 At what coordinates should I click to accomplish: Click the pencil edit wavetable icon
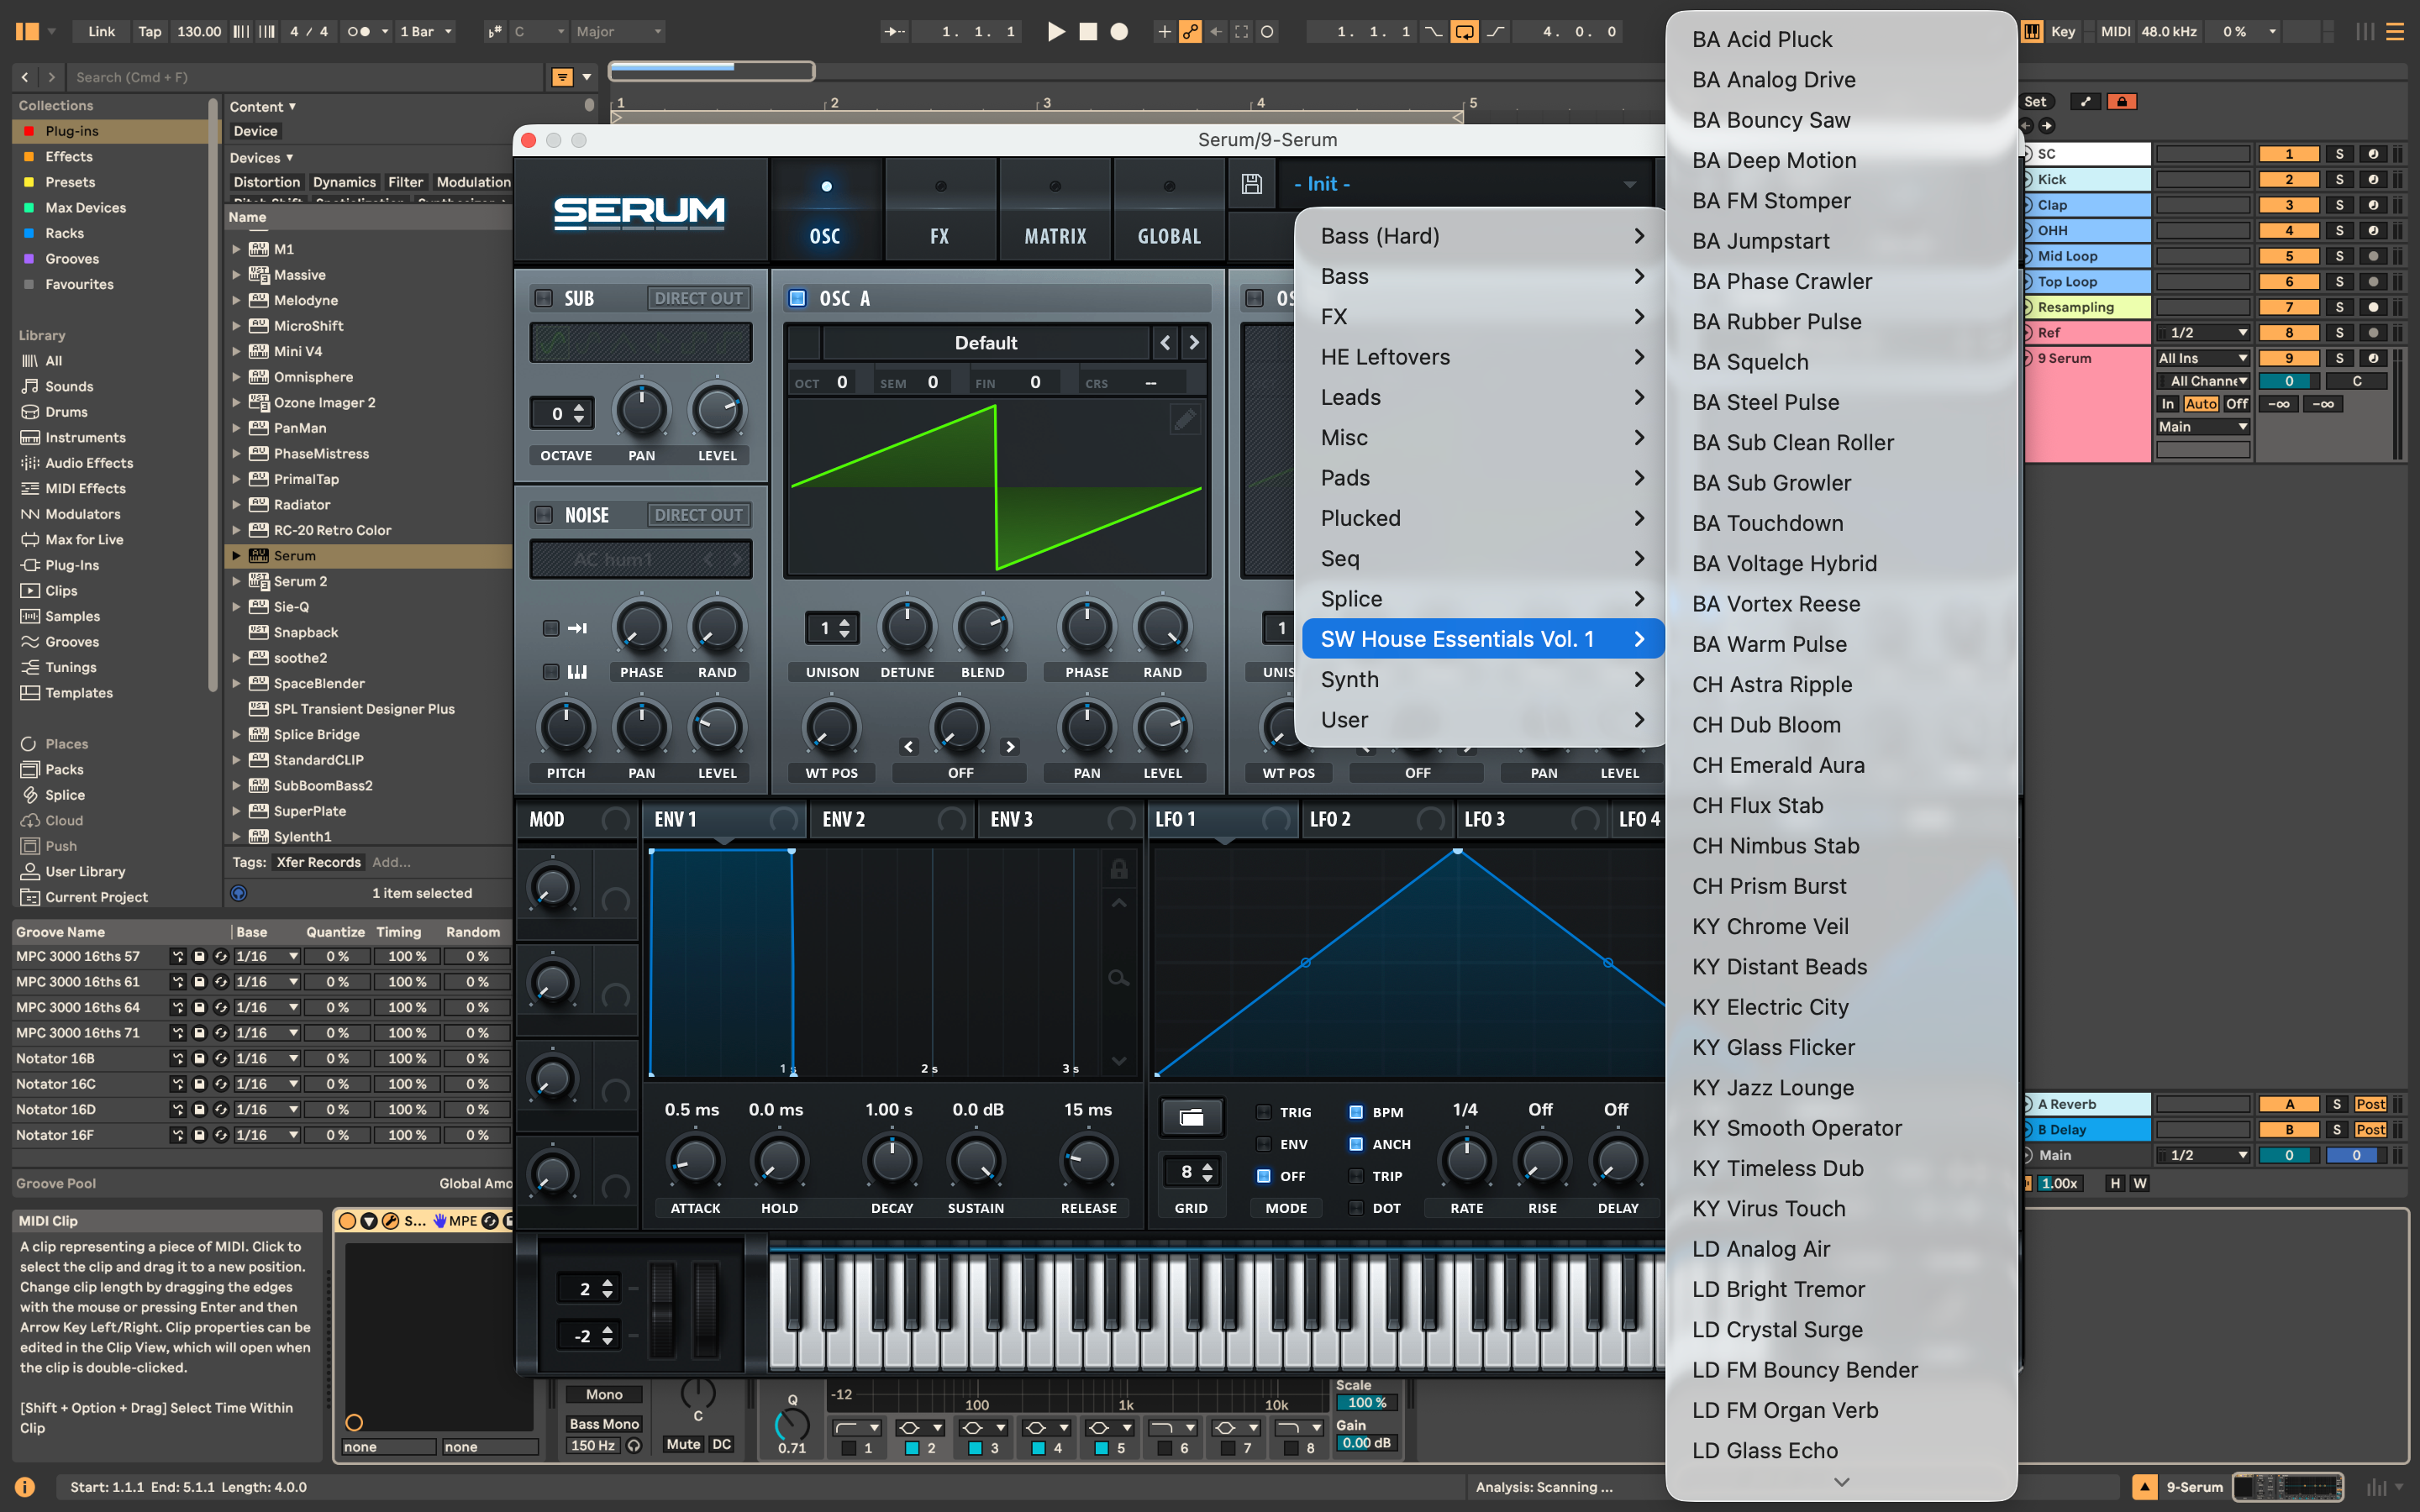[1185, 419]
